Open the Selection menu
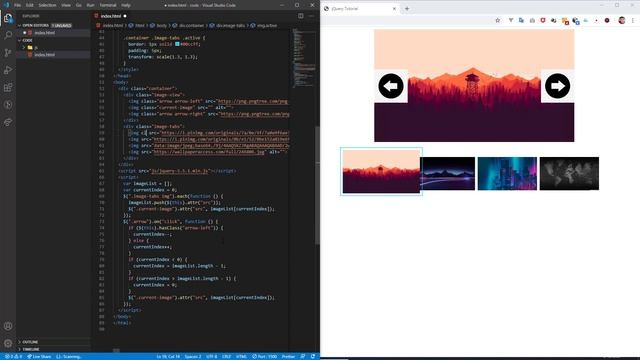Image resolution: width=640 pixels, height=360 pixels. [x=47, y=5]
